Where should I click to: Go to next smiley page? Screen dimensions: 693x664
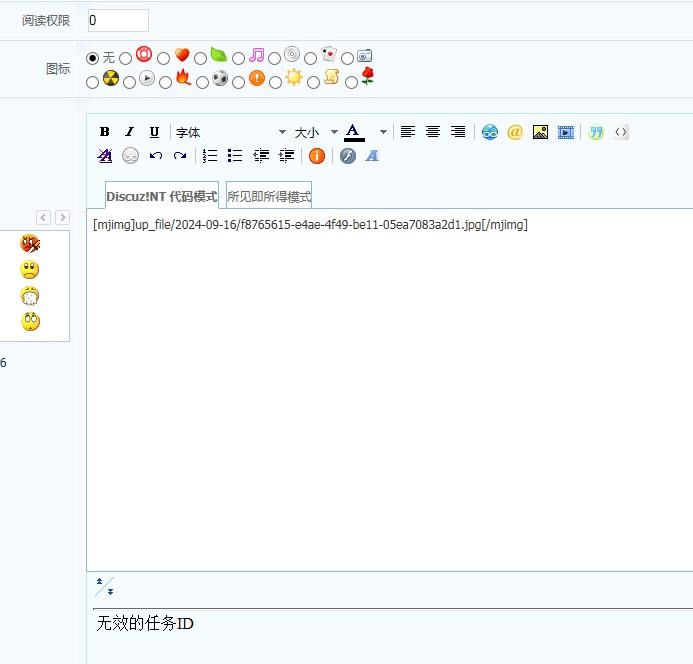[x=62, y=218]
